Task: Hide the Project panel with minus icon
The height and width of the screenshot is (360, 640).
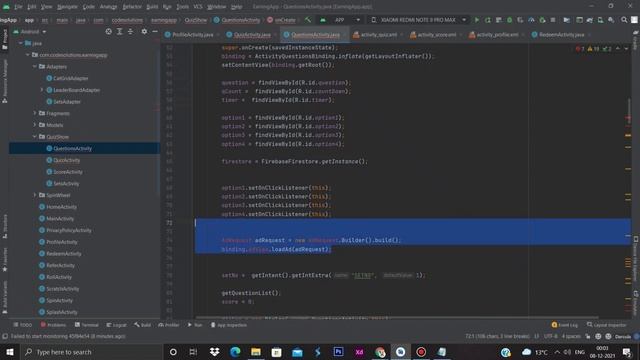Action: click(x=155, y=31)
